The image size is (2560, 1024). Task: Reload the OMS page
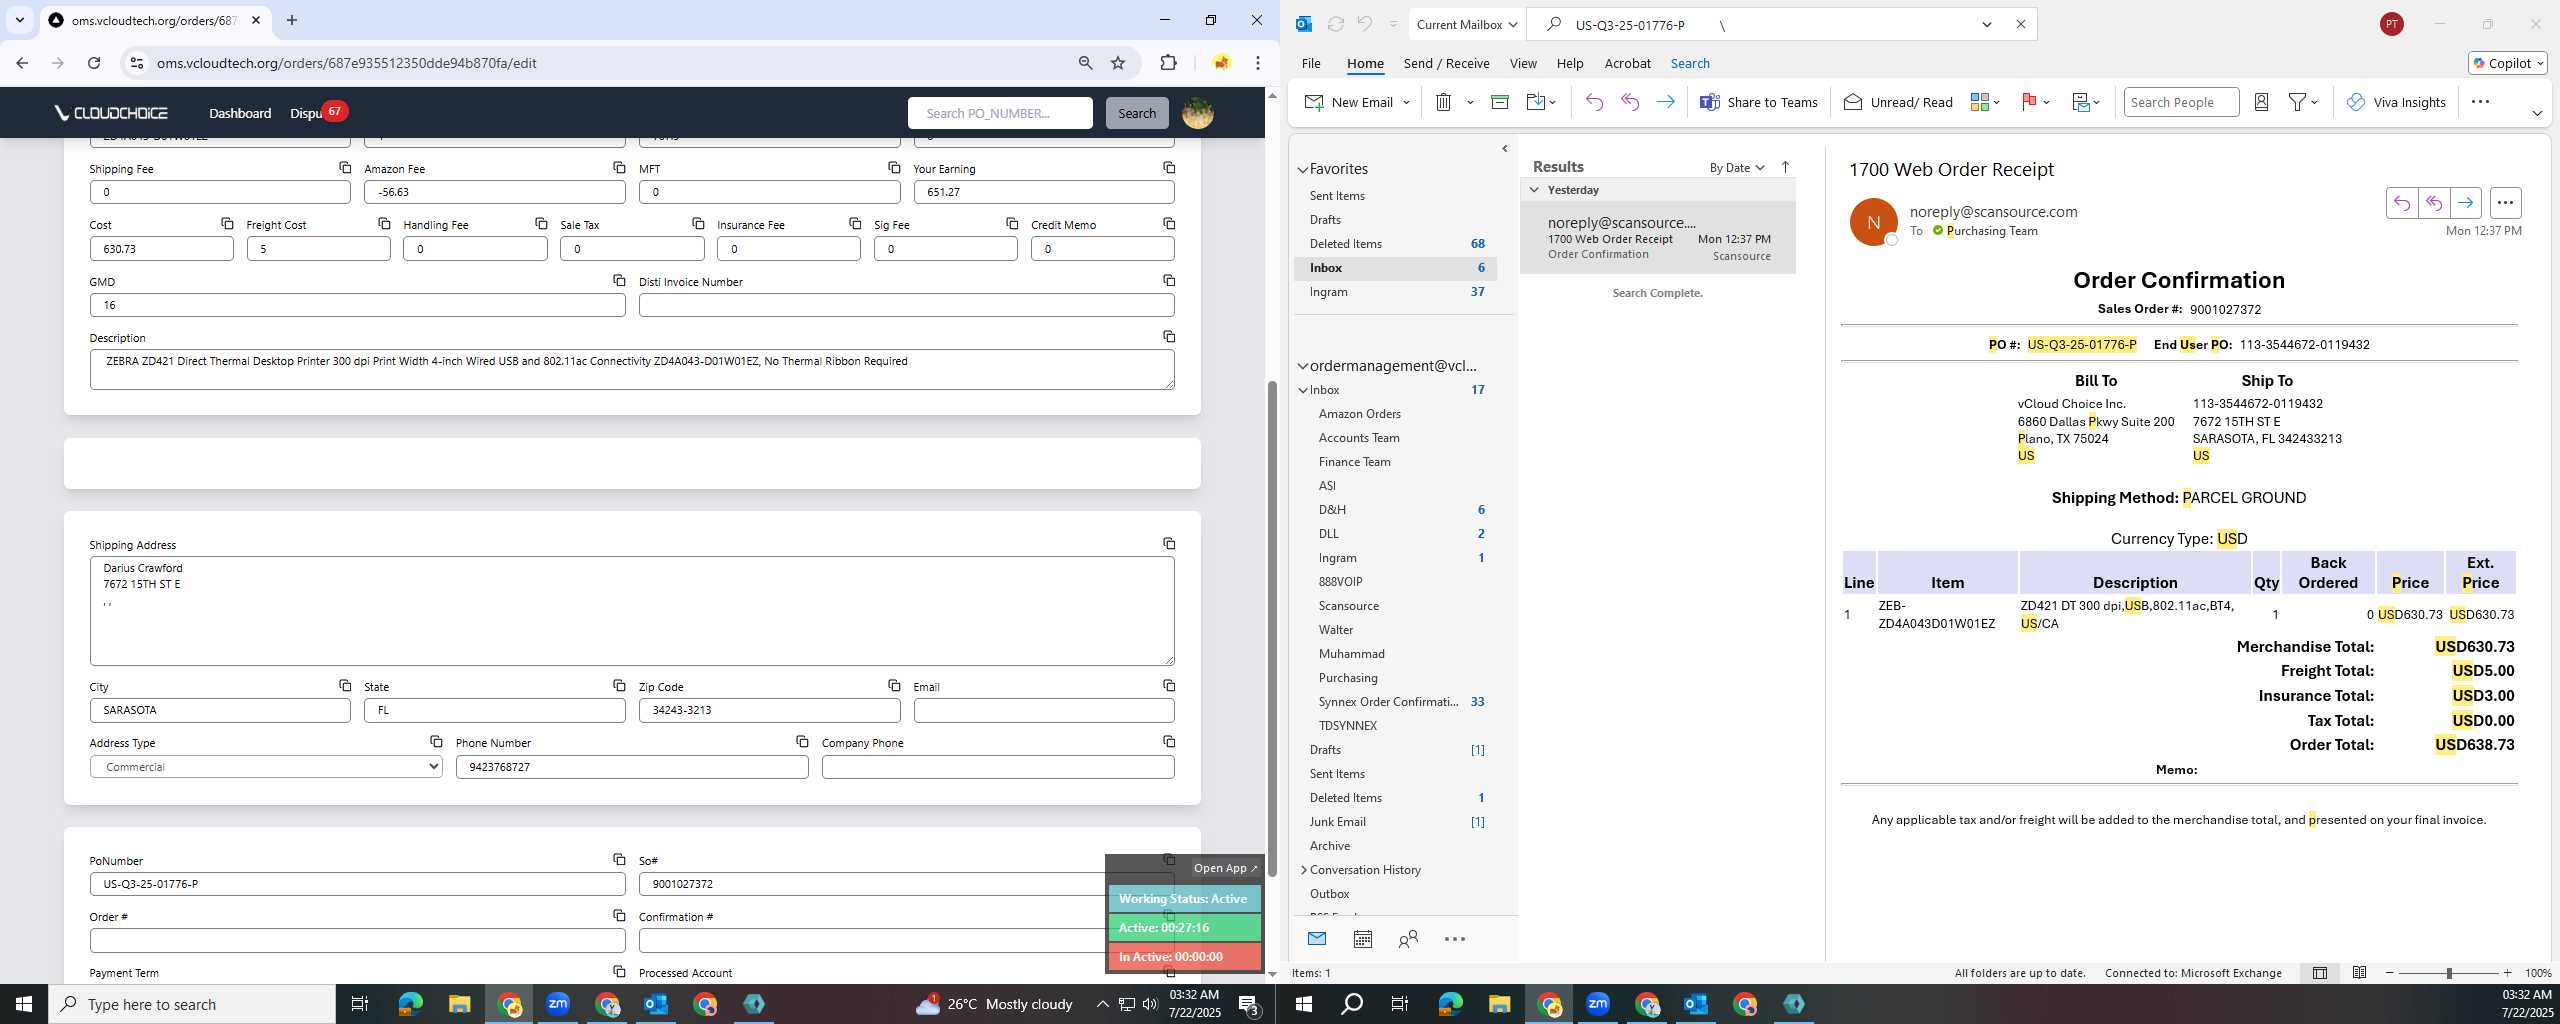click(94, 63)
